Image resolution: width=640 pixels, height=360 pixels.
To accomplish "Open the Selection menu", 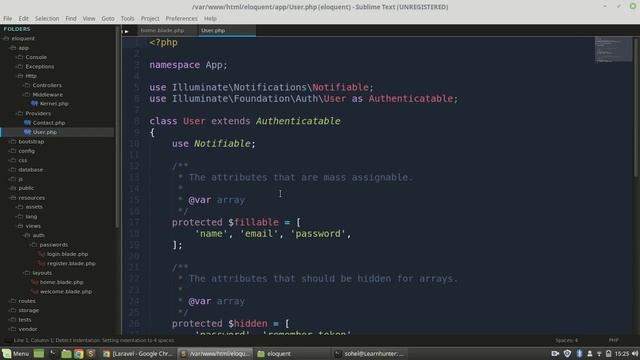I will point(47,18).
